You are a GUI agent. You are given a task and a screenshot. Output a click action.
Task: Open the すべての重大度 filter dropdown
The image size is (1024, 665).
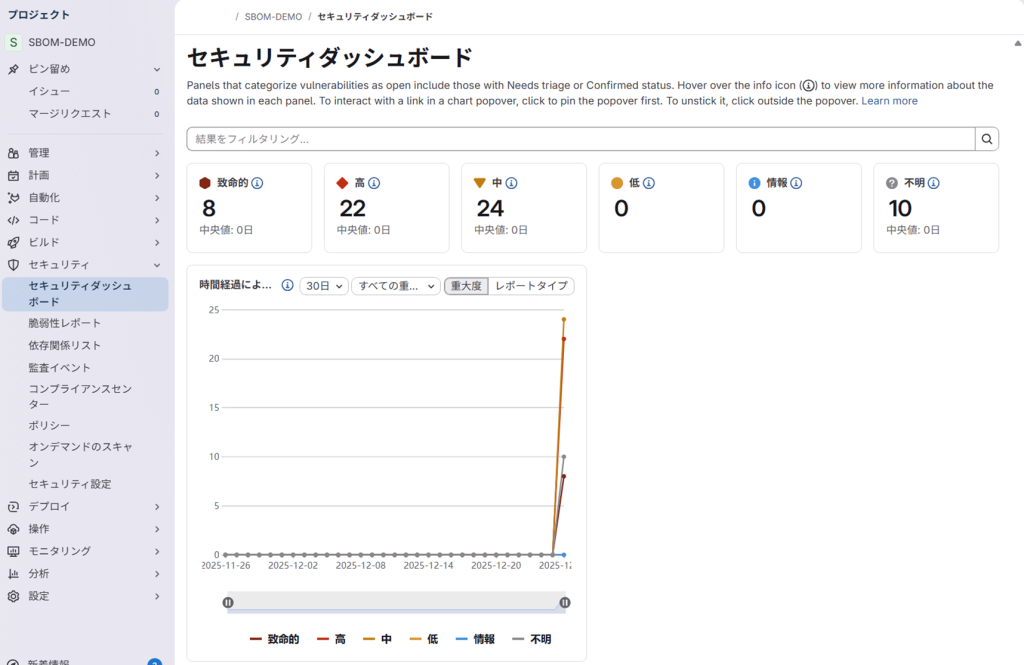click(395, 285)
